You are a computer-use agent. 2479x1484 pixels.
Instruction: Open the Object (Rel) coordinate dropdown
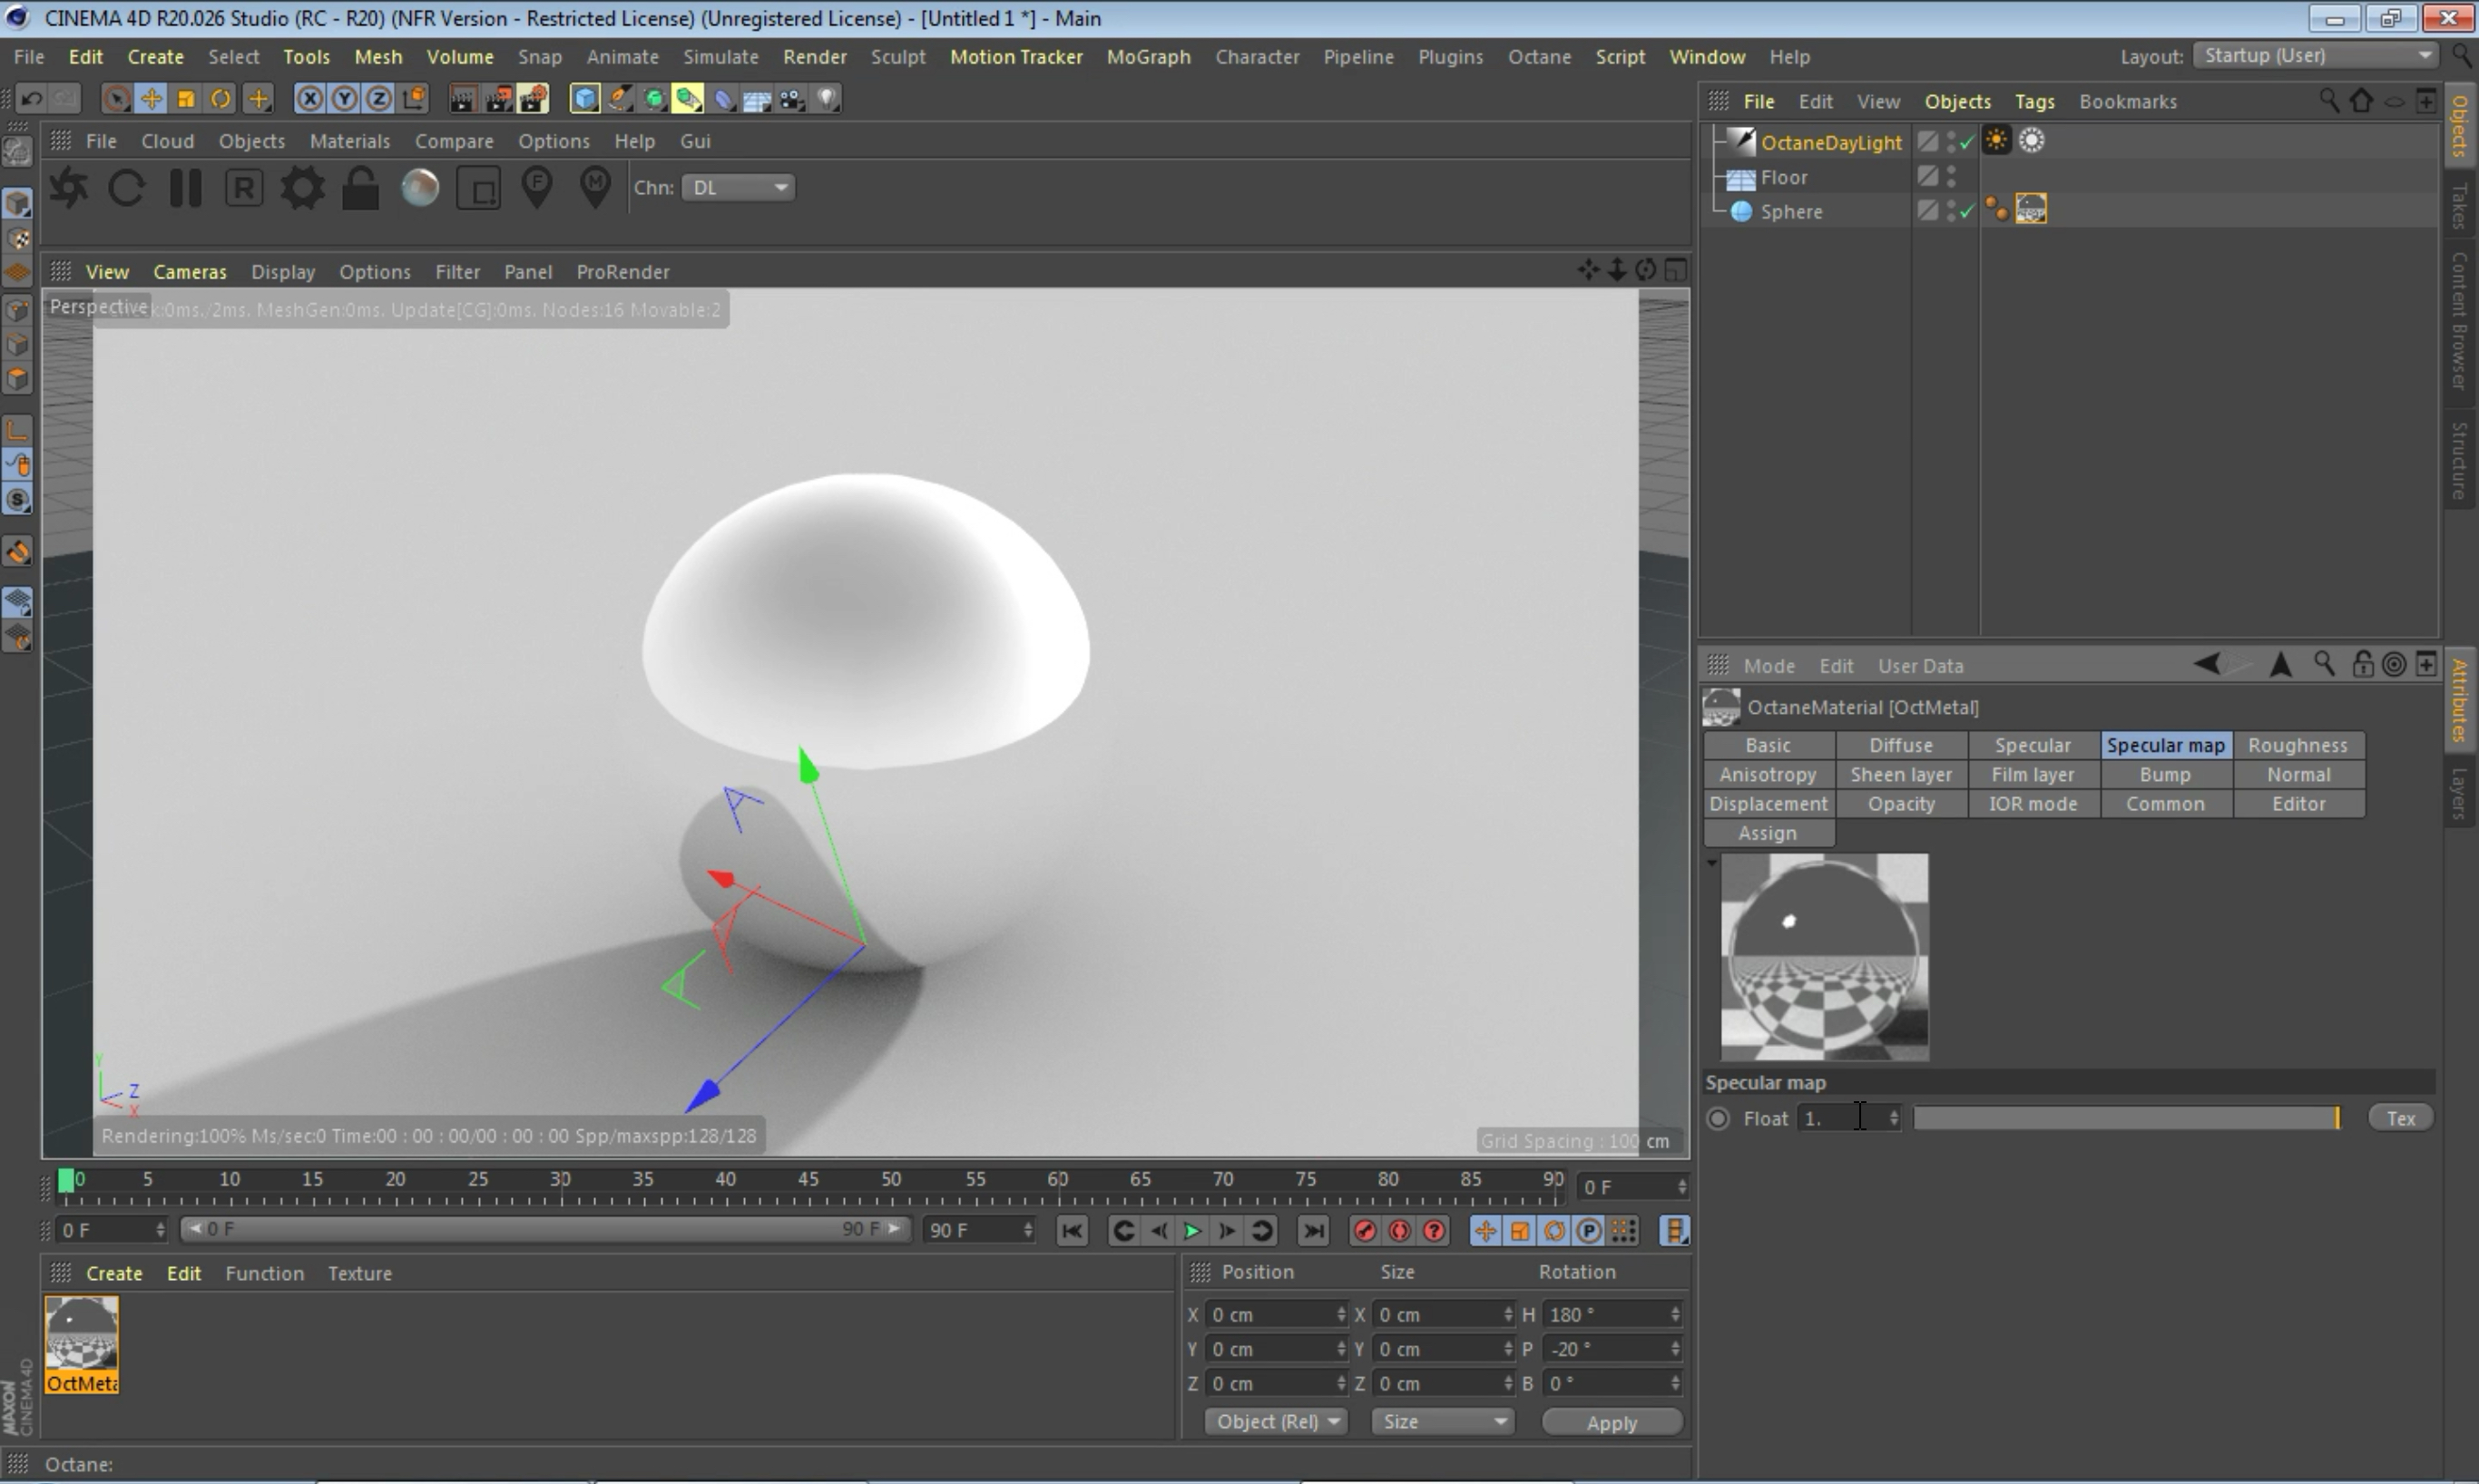point(1275,1422)
